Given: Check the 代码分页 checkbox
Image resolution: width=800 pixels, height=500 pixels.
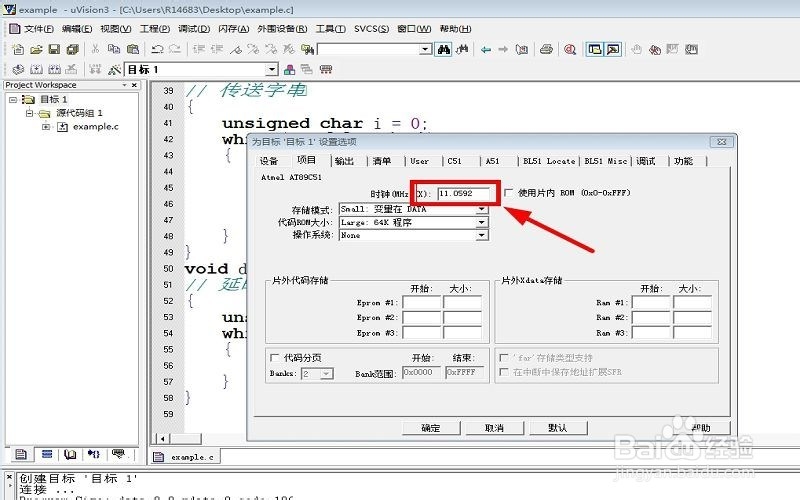Looking at the screenshot, I should [x=274, y=357].
